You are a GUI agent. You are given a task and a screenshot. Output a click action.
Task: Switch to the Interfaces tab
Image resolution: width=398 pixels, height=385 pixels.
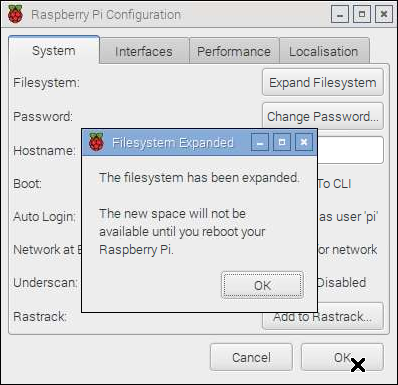click(x=144, y=51)
